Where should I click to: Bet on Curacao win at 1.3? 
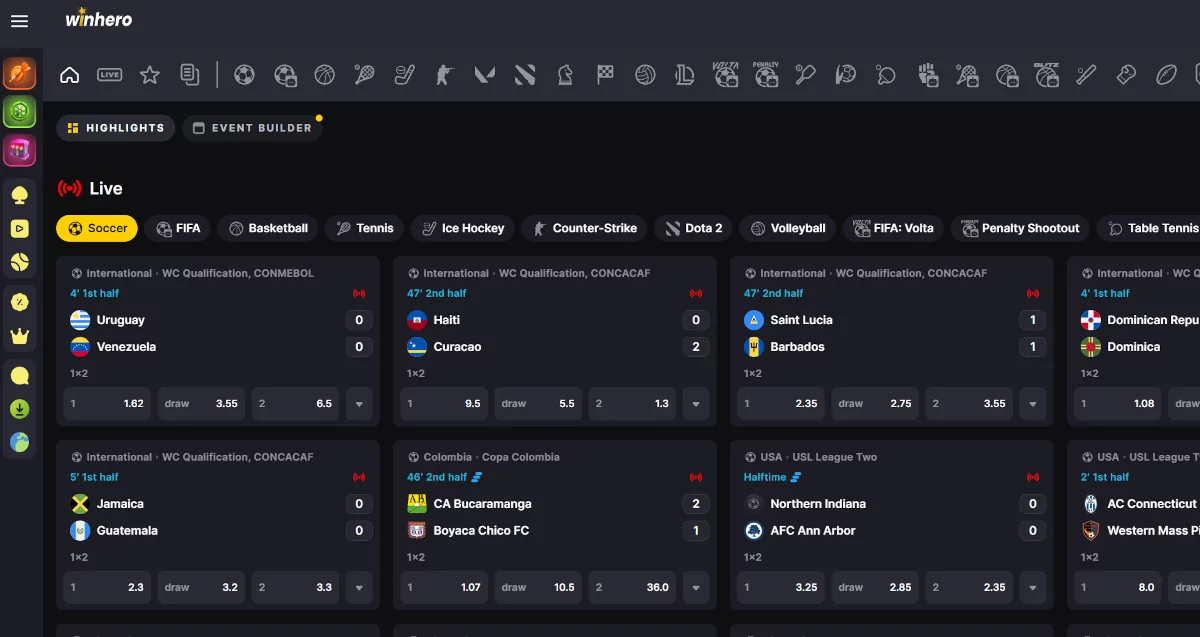pyautogui.click(x=633, y=404)
